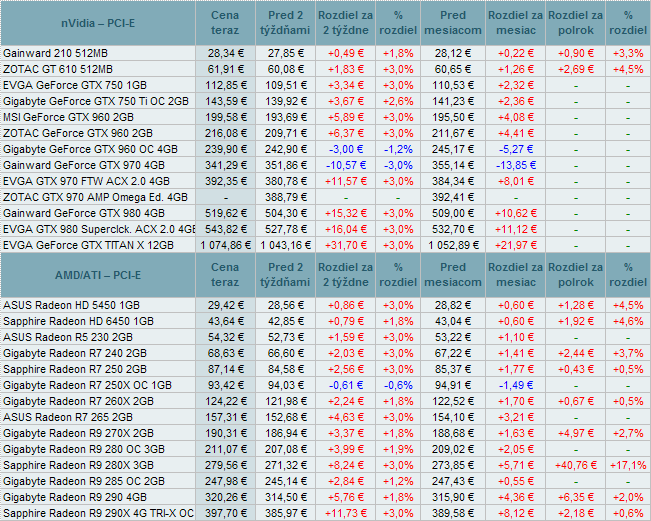Screen dimensions: 651x521
Task: Select Gigabyte Radeon R9 270X 2GB name
Action: coord(78,433)
